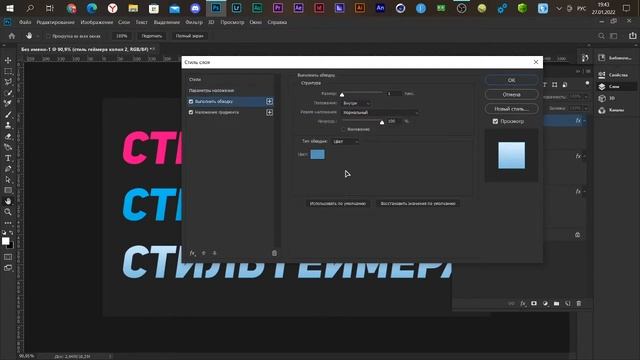
Task: Select the Eraser tool
Action: point(8,136)
